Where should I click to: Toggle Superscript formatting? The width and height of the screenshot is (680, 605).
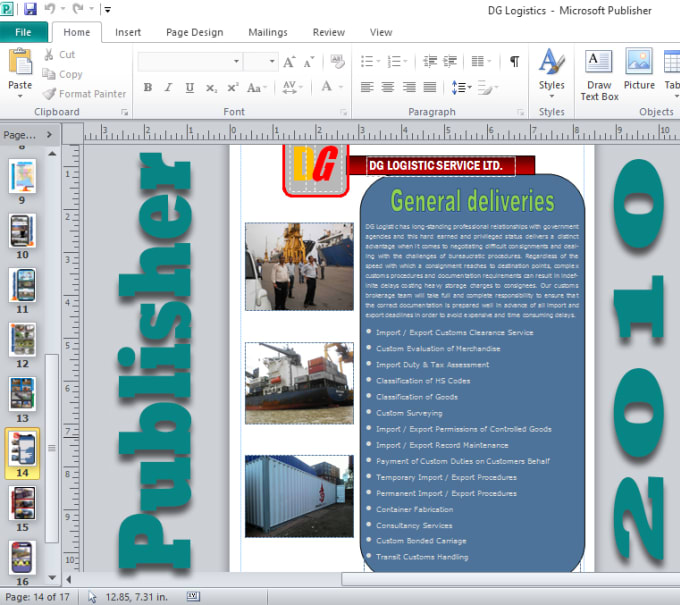tap(232, 88)
